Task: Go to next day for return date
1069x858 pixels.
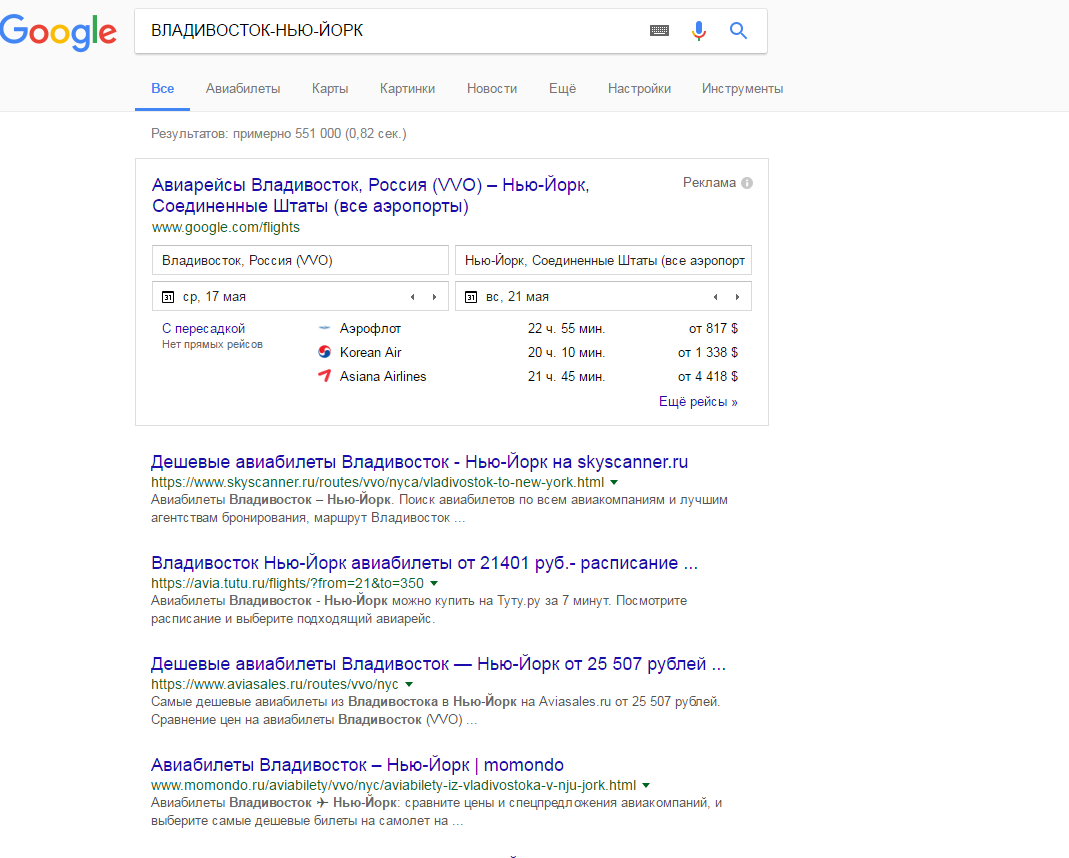Action: click(737, 296)
